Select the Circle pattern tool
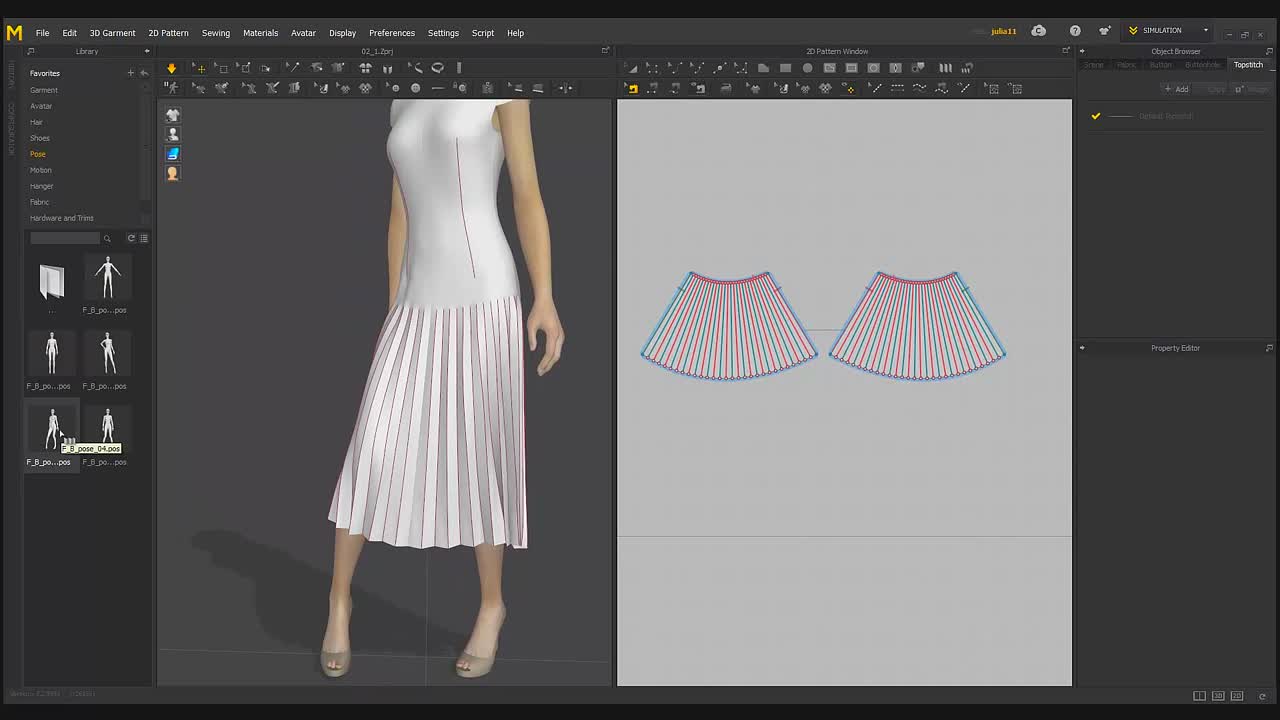This screenshot has width=1280, height=720. pos(807,68)
